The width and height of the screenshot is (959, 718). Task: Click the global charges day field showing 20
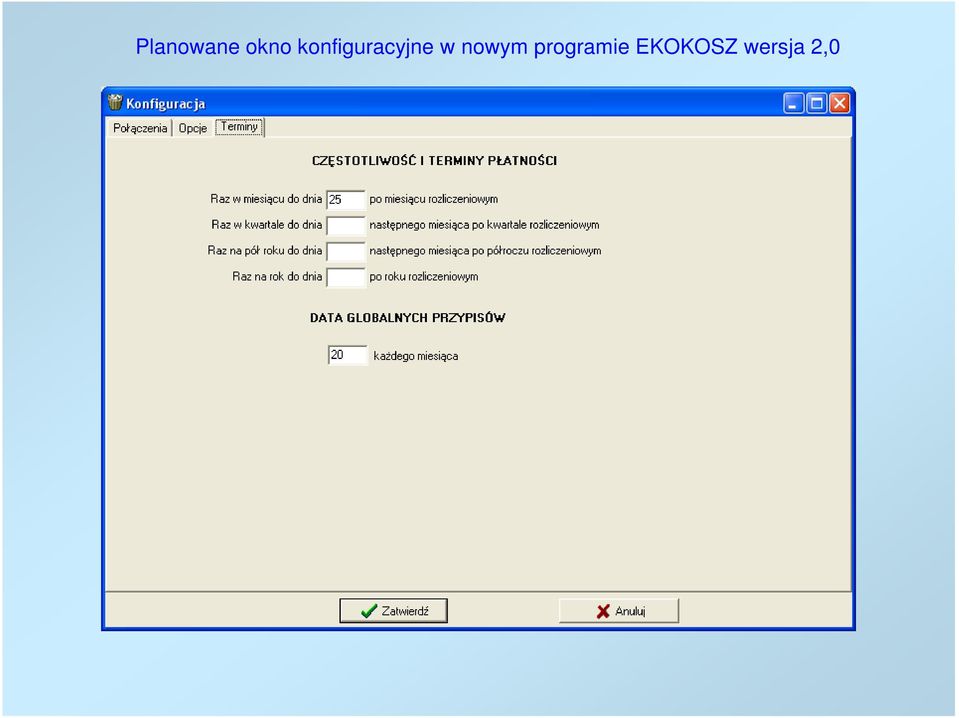[347, 355]
